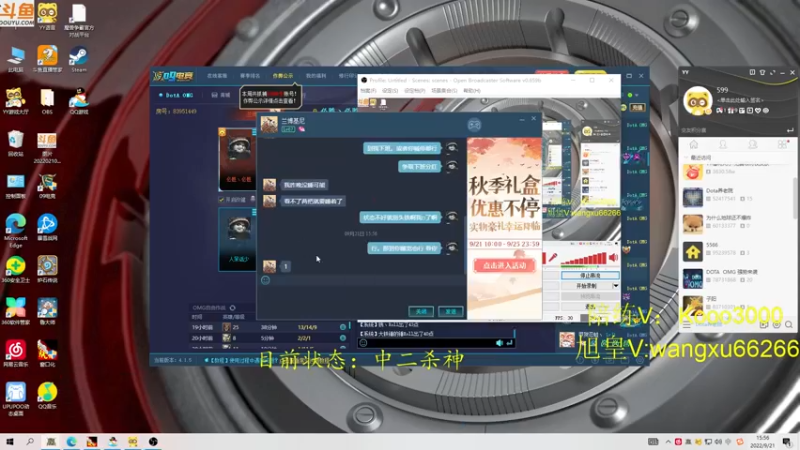Screen dimensions: 800x450
Task: Open the OBS Settings menu
Action: coord(390,91)
